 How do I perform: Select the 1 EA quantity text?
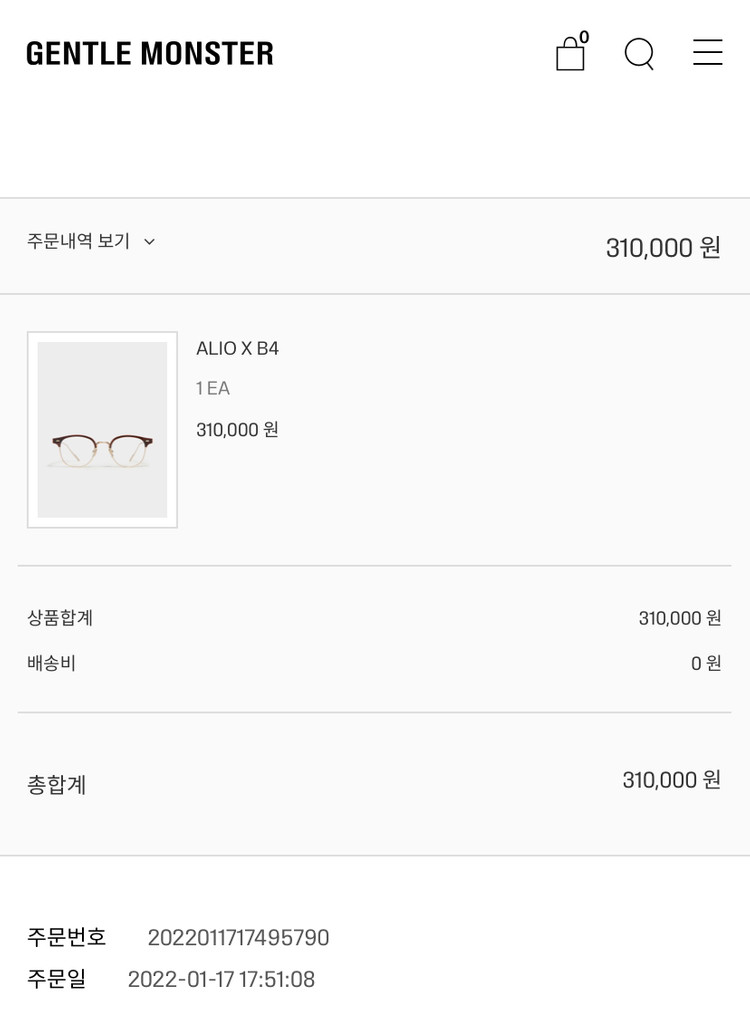pyautogui.click(x=213, y=389)
